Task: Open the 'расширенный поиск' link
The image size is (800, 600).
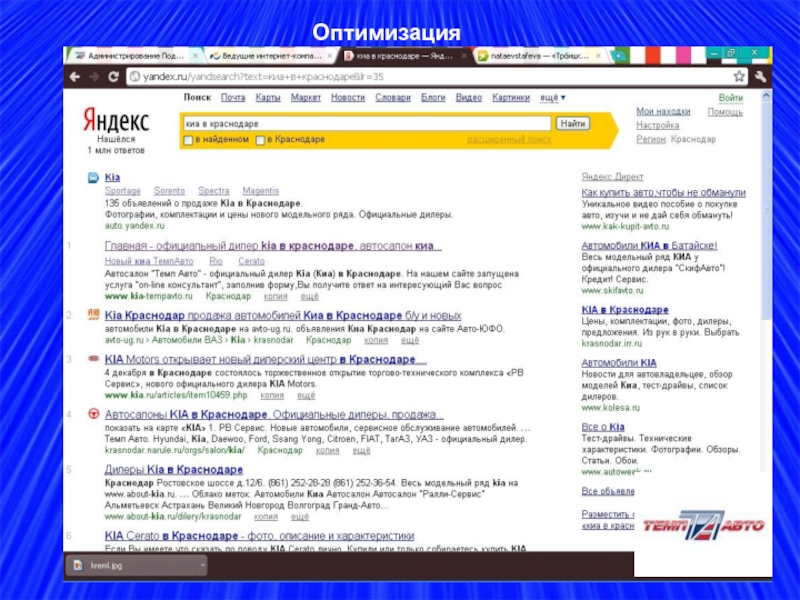Action: pos(509,139)
